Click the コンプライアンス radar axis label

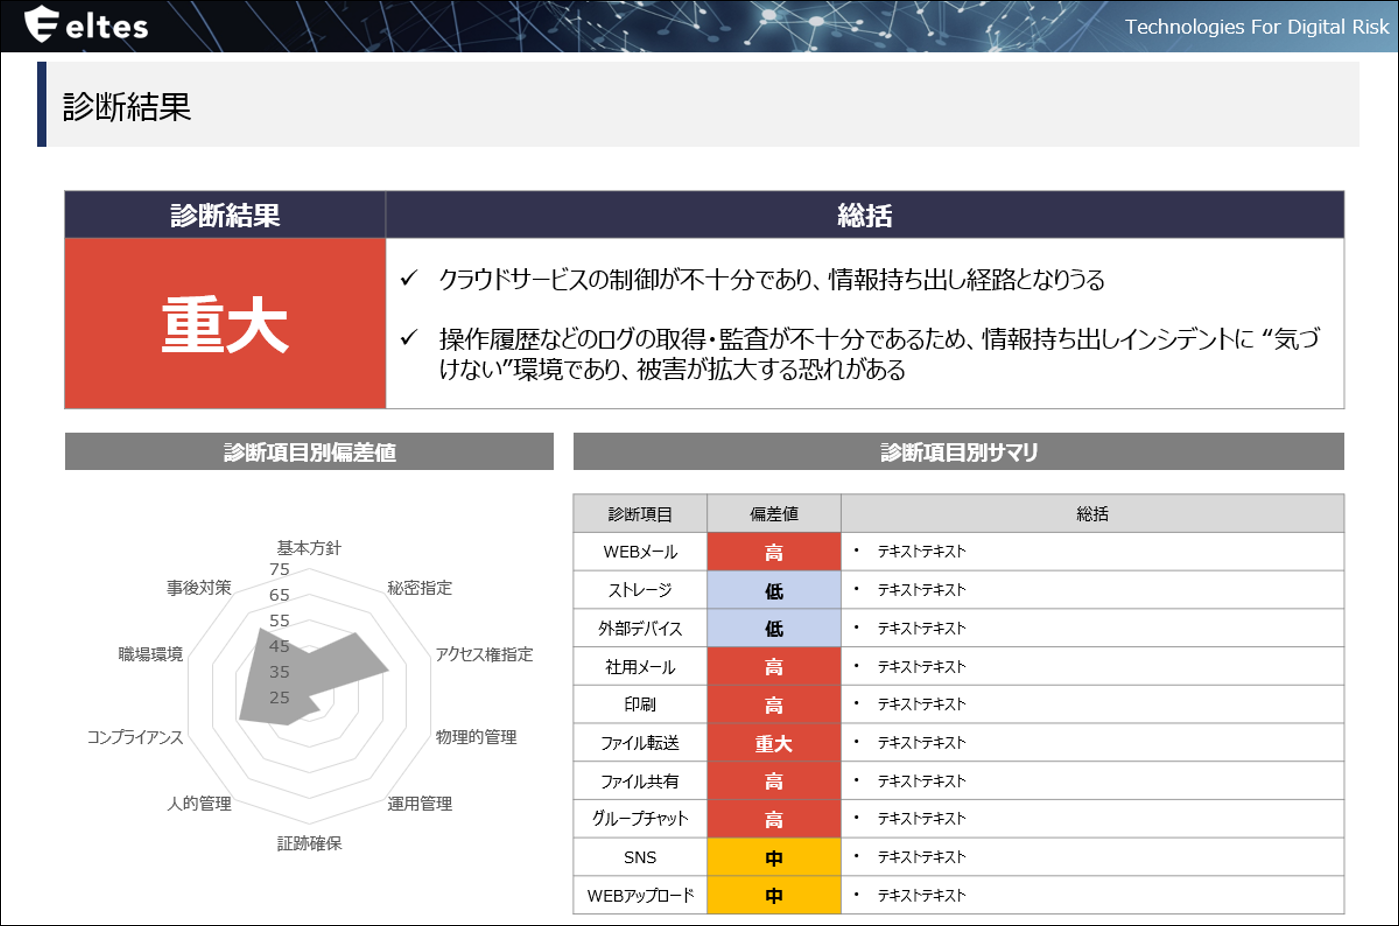point(135,737)
